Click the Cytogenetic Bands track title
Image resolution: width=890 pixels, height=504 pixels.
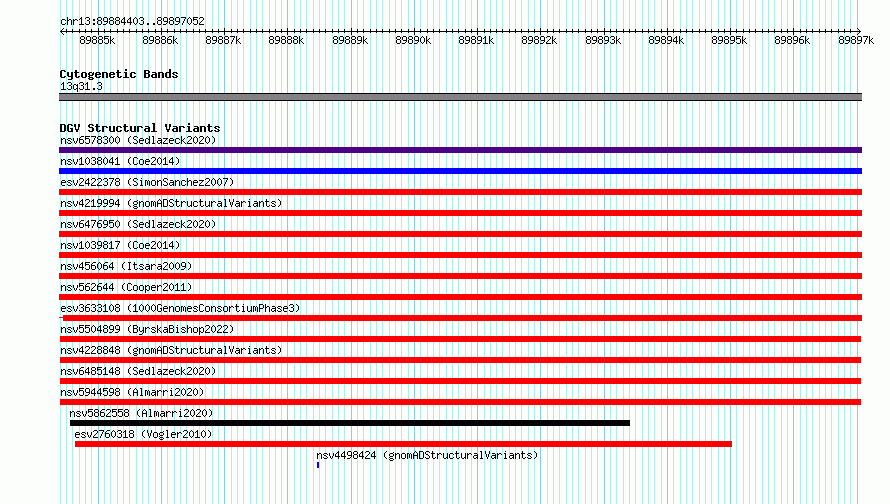pos(119,74)
